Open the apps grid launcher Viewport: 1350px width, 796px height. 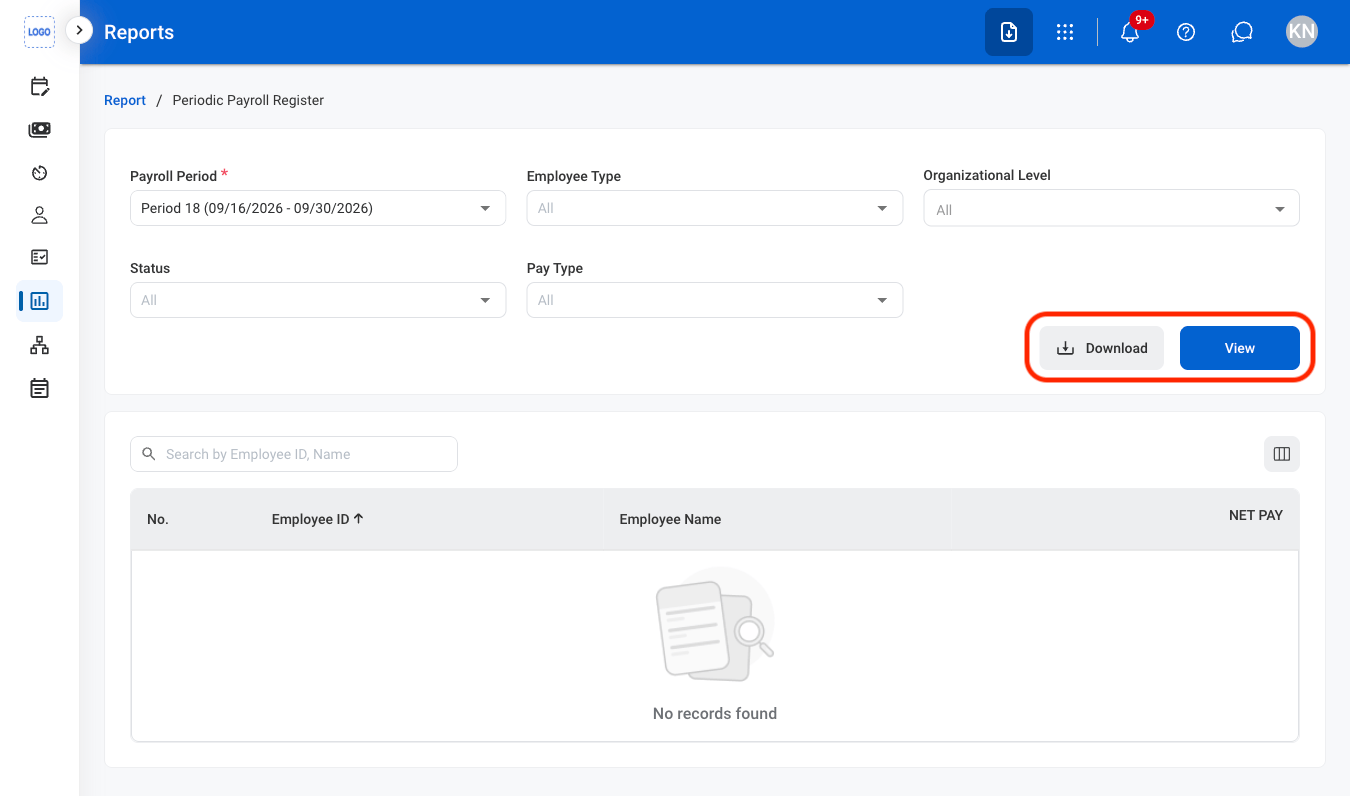pyautogui.click(x=1065, y=32)
